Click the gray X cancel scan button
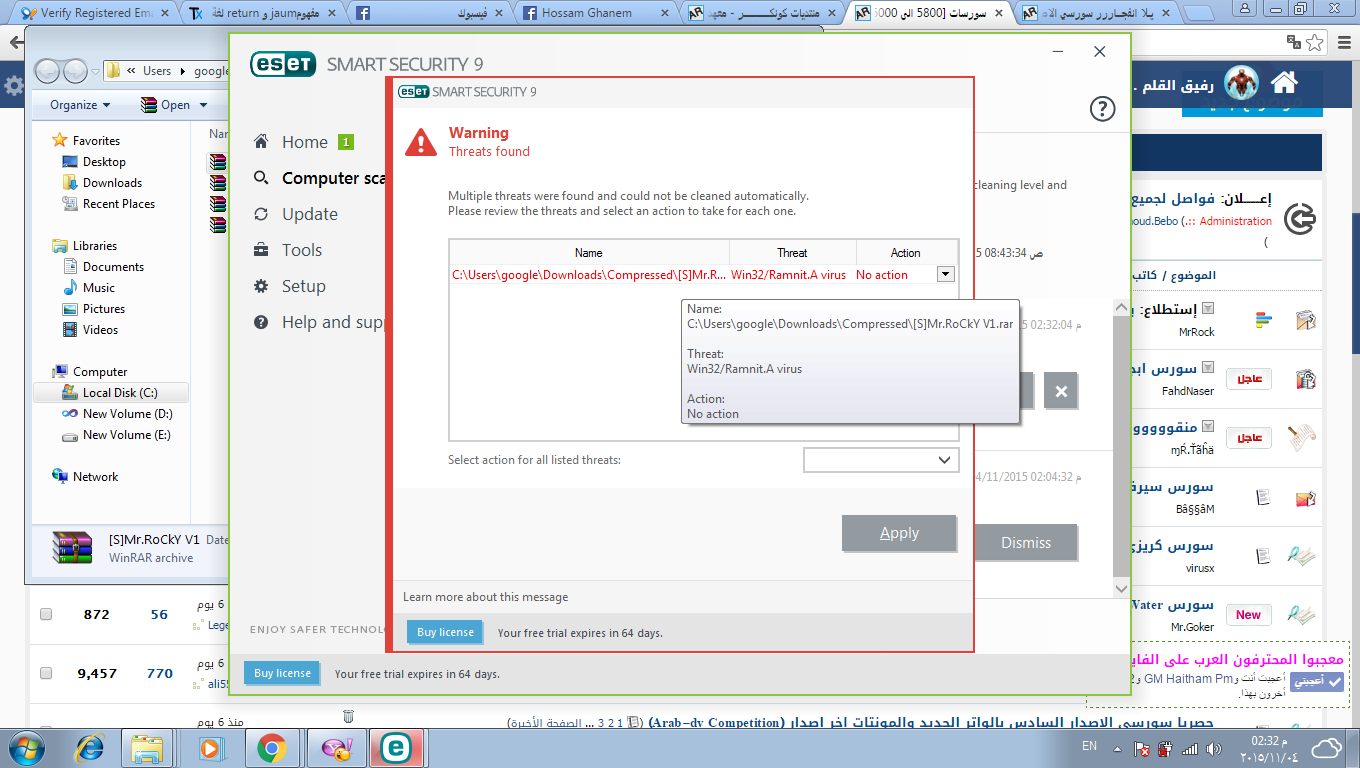The width and height of the screenshot is (1360, 768). click(1060, 391)
